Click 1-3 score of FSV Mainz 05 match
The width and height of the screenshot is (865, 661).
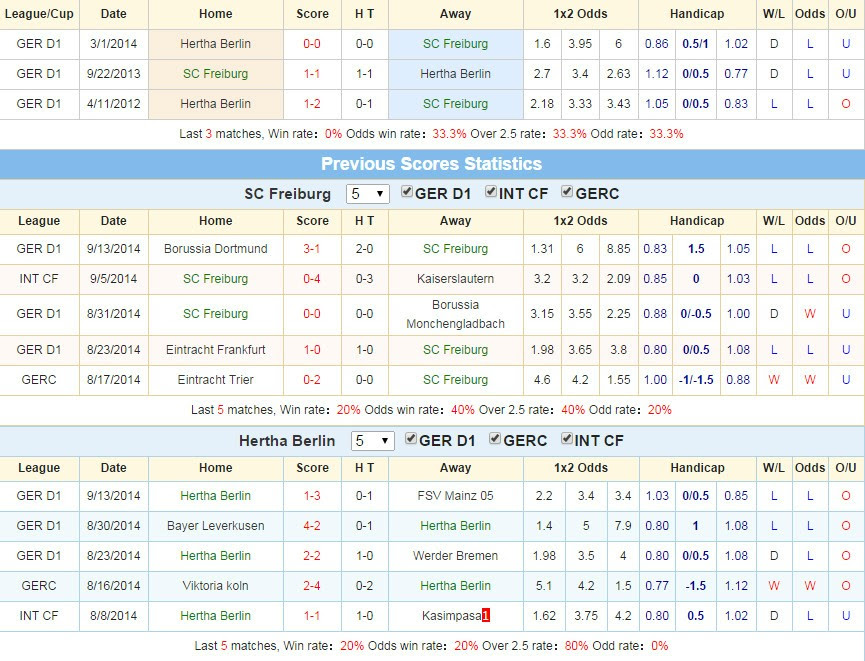pos(312,495)
